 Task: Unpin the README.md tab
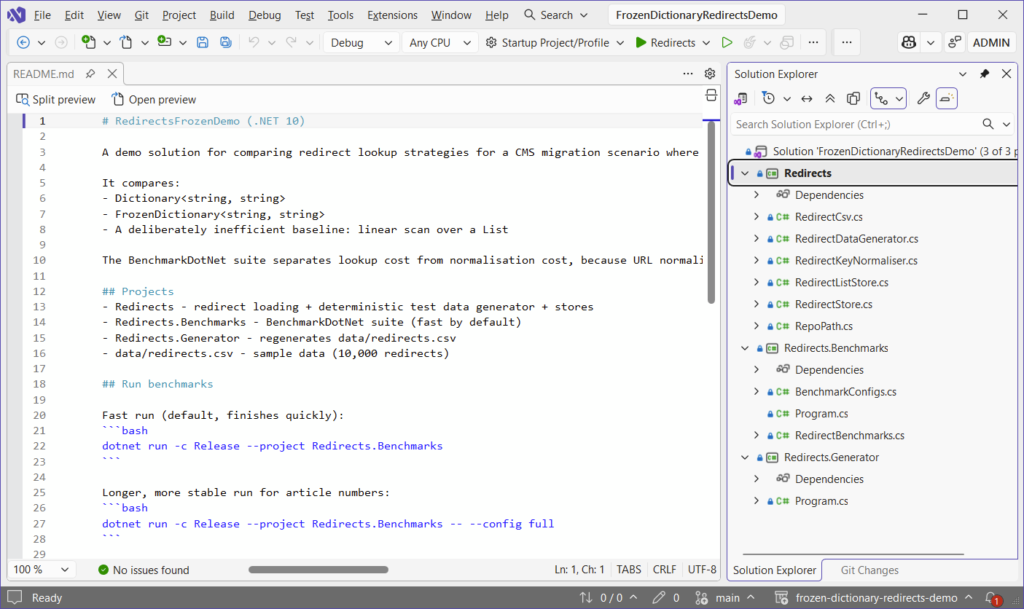click(x=88, y=73)
